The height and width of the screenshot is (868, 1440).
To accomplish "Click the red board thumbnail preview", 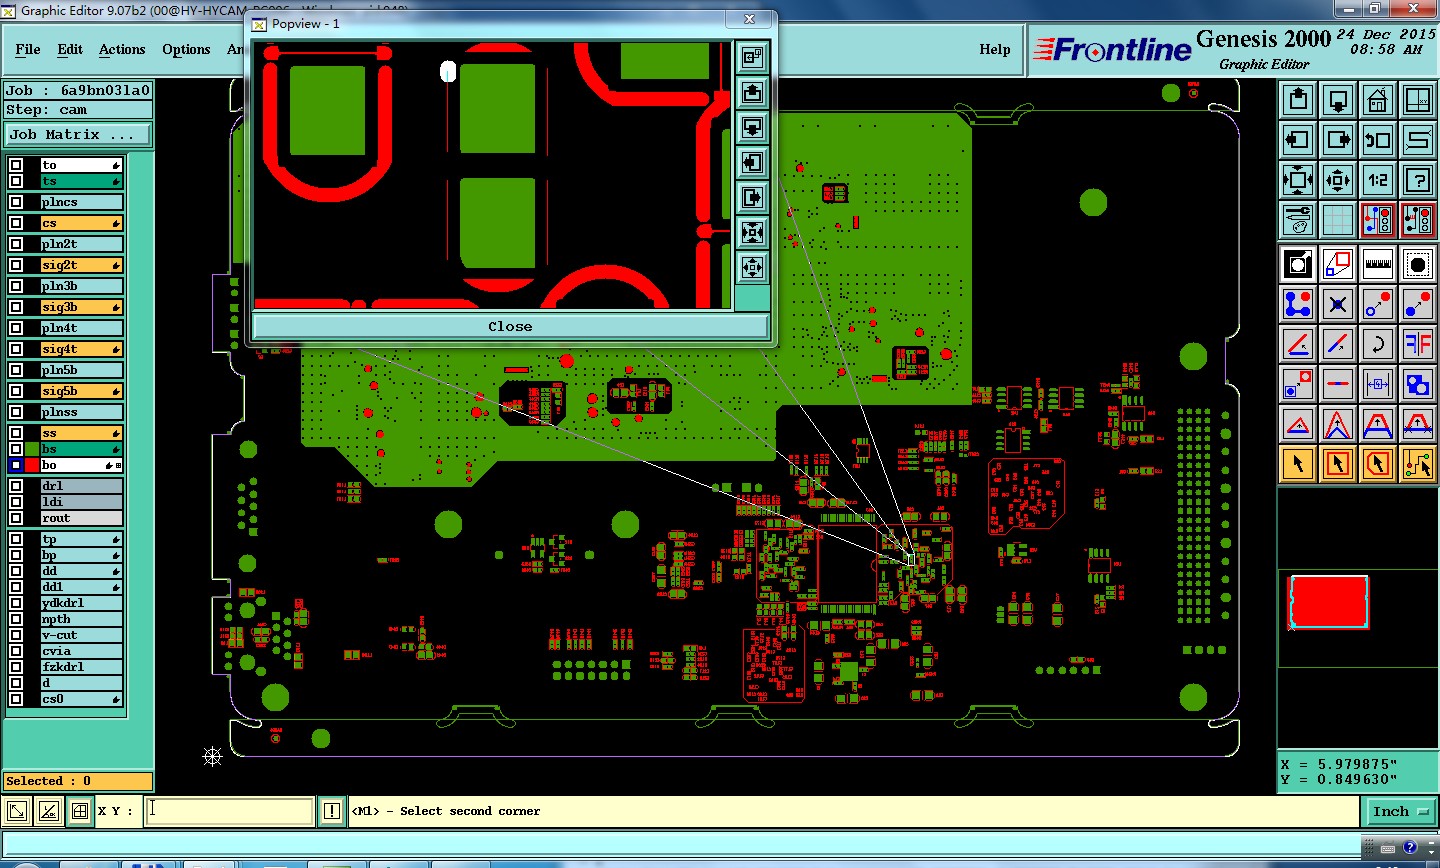I will coord(1328,602).
